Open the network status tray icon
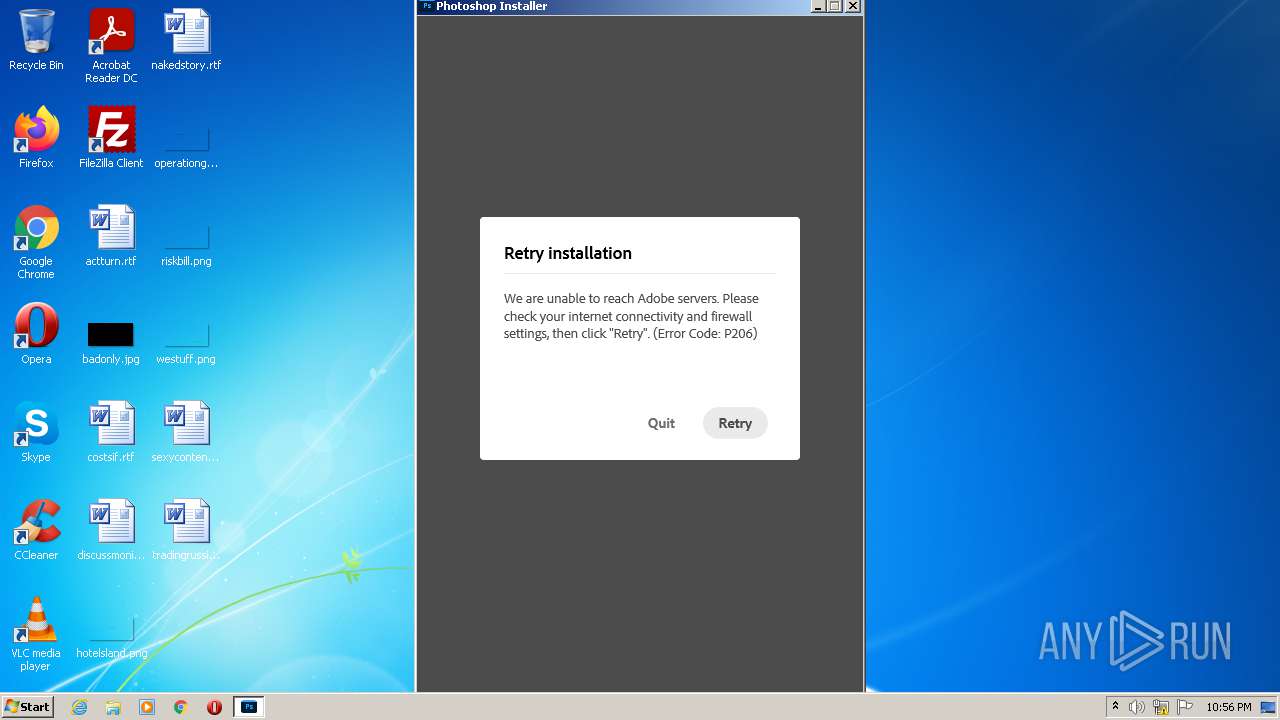 coord(1161,707)
